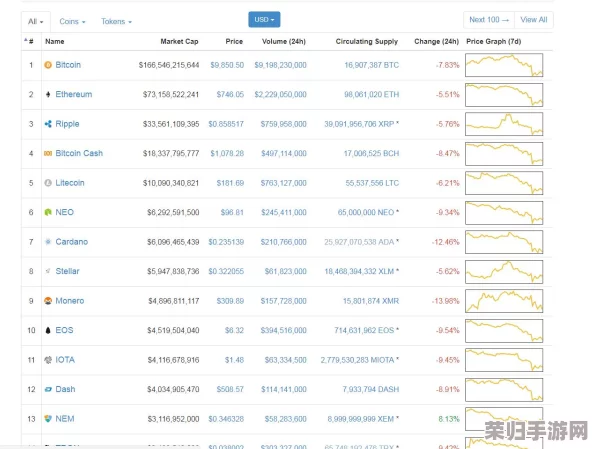Viewport: 594px width, 449px height.
Task: Open the IOTA coin page link
Action: pyautogui.click(x=65, y=360)
